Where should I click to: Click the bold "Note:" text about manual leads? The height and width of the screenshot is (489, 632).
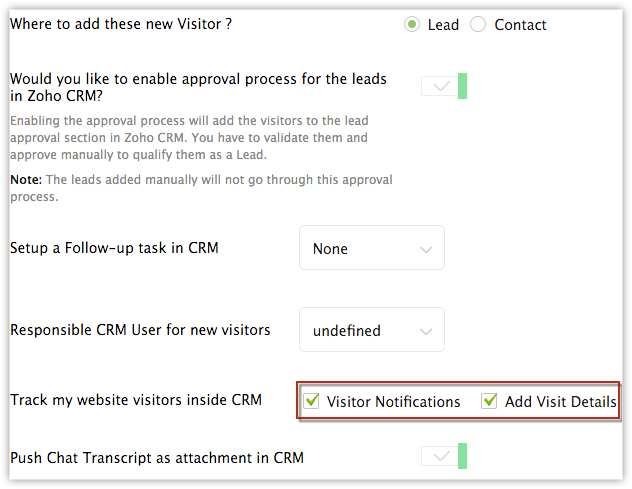(26, 180)
